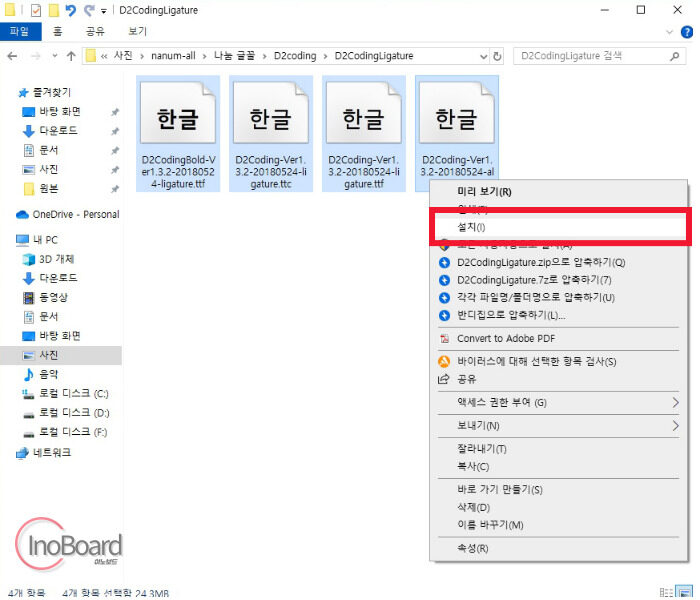Open 로컬 디스크 (F:)
This screenshot has width=700, height=600.
click(x=73, y=432)
